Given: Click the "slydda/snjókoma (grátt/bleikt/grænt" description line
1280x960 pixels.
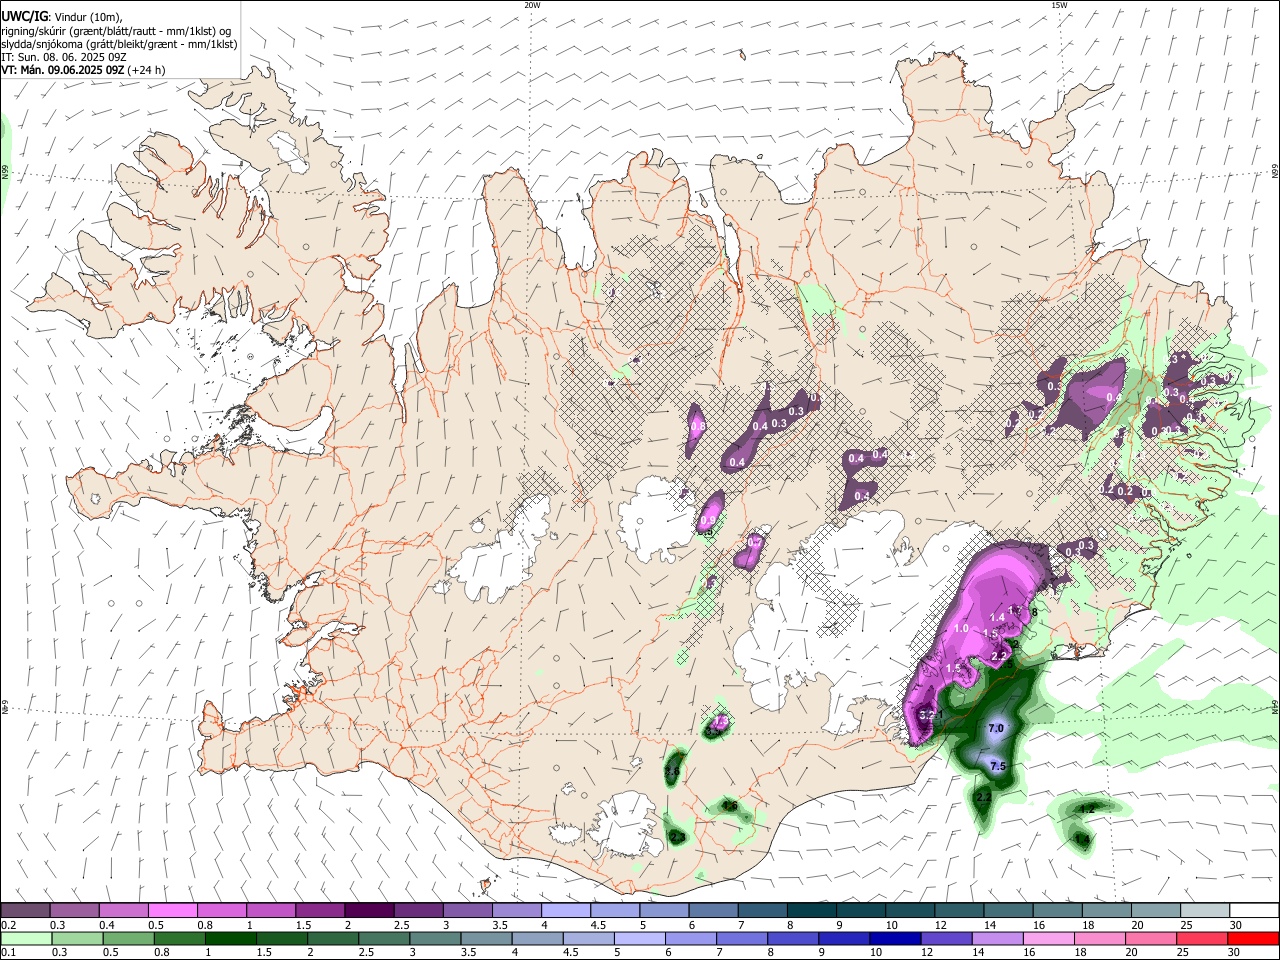Looking at the screenshot, I should (119, 44).
